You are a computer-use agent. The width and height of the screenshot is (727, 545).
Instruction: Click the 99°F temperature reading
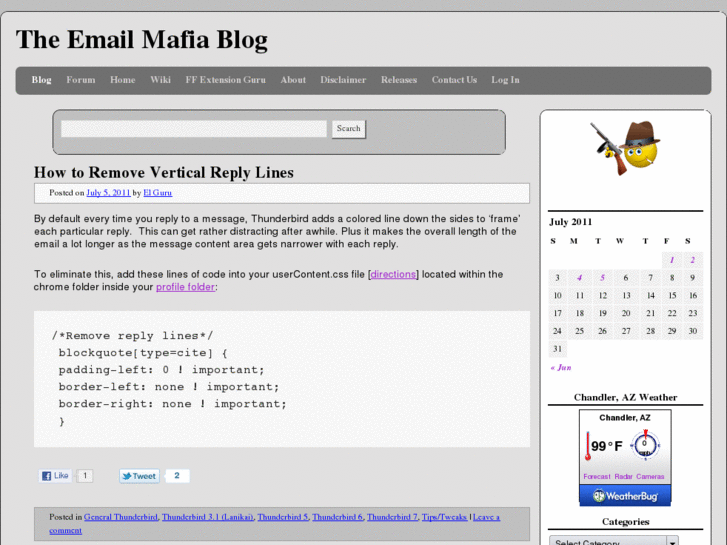pos(606,446)
